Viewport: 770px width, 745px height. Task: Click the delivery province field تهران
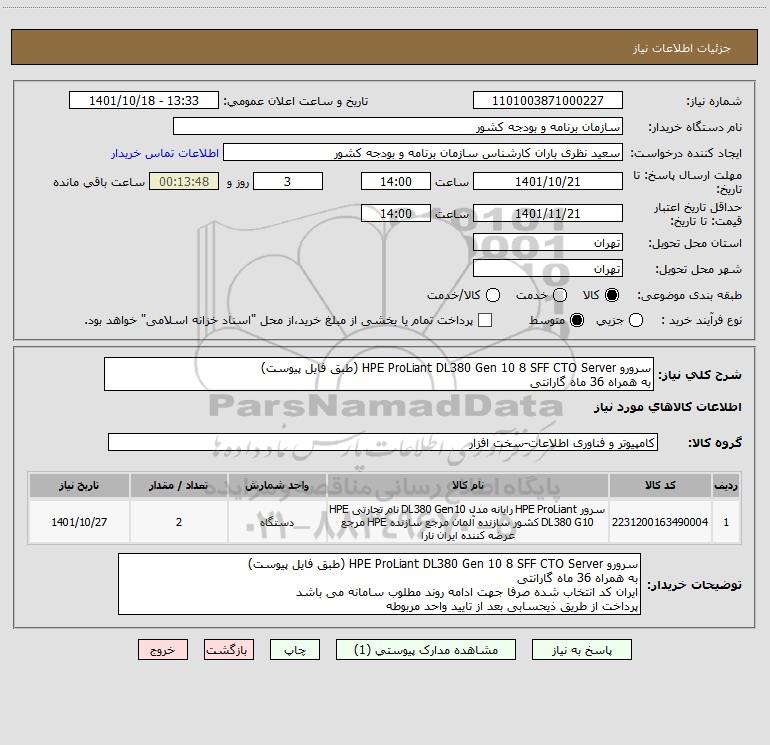pos(548,242)
